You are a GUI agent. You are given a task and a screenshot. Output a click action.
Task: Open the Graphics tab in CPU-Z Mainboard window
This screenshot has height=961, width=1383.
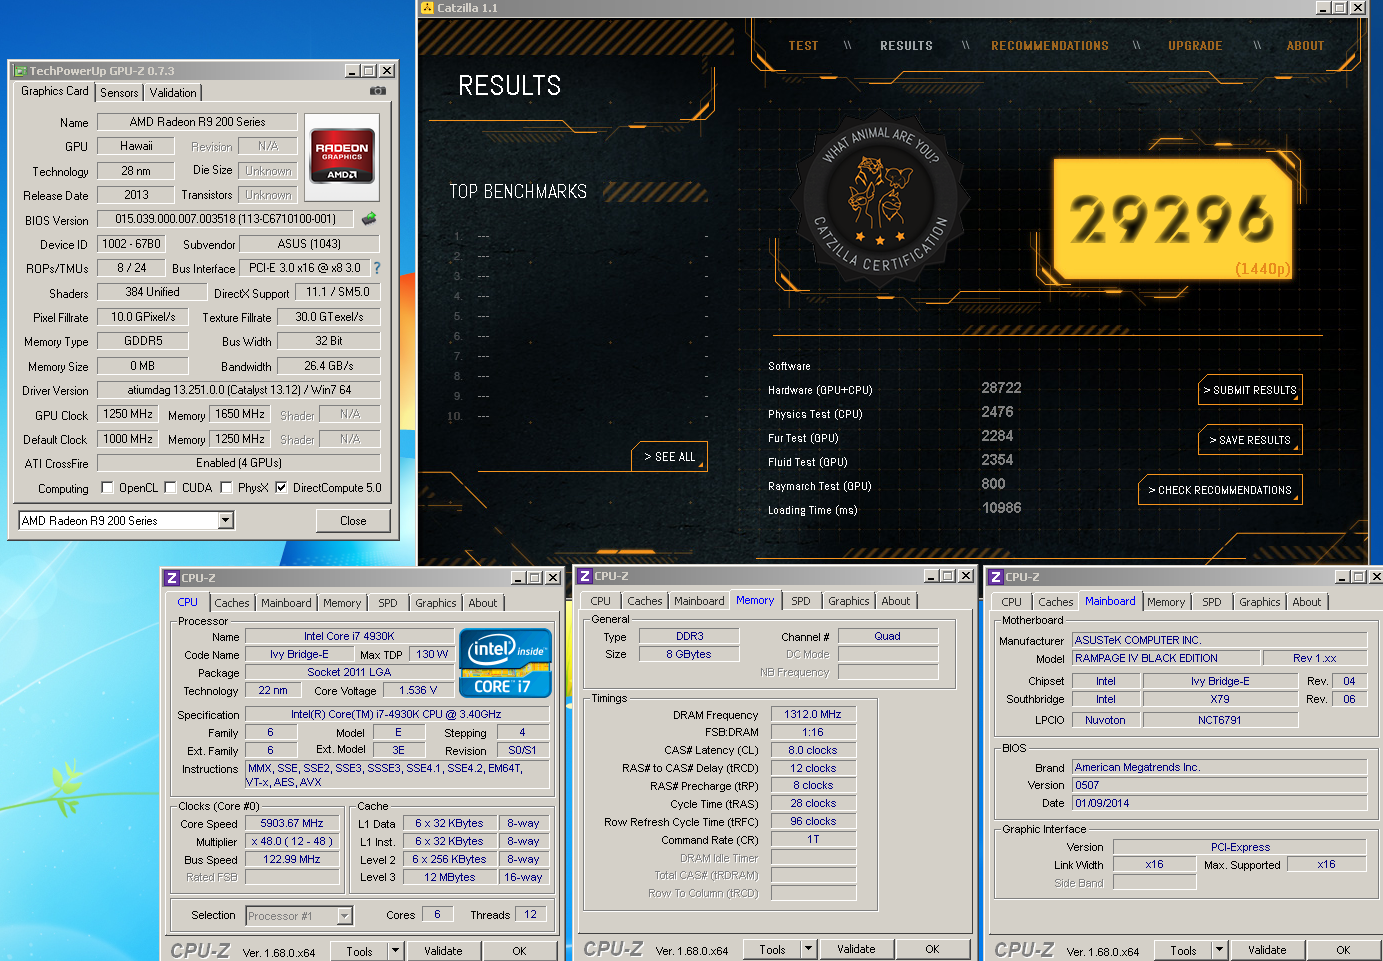(1259, 602)
